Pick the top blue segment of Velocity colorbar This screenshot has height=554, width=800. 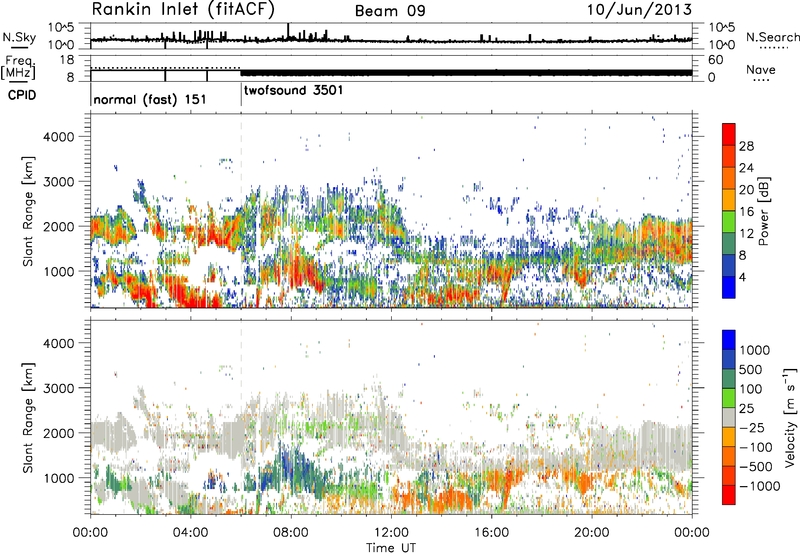click(729, 340)
